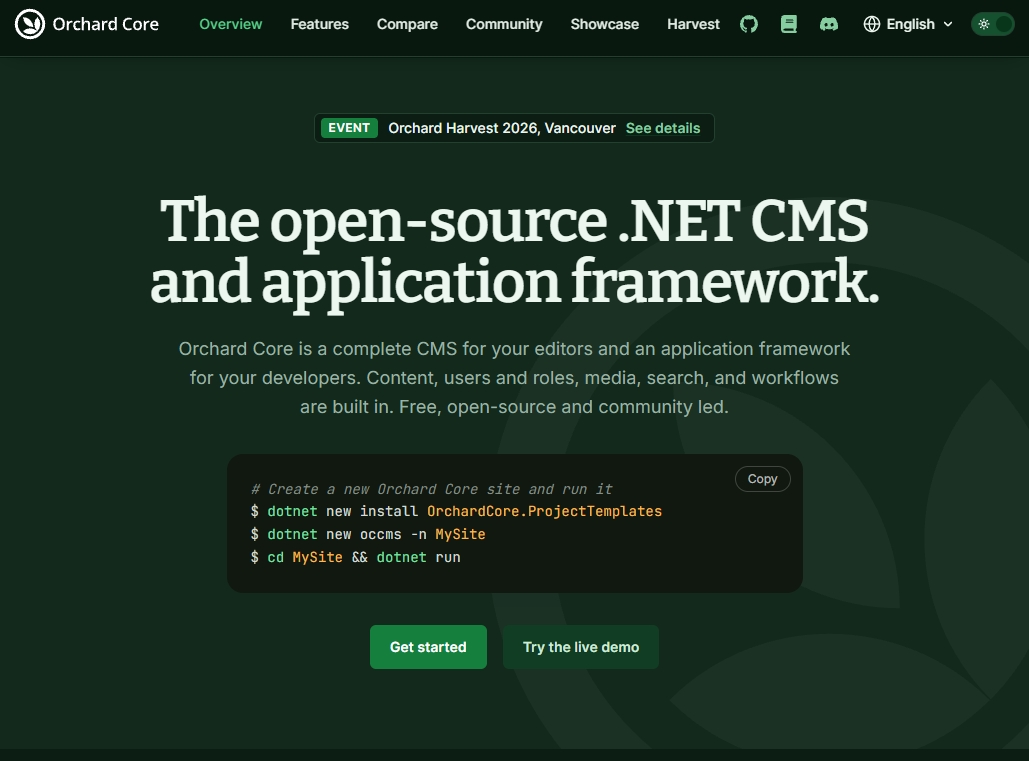Click the OrchardCore.ProjectTemplates code text
Viewport: 1029px width, 761px height.
click(x=544, y=511)
